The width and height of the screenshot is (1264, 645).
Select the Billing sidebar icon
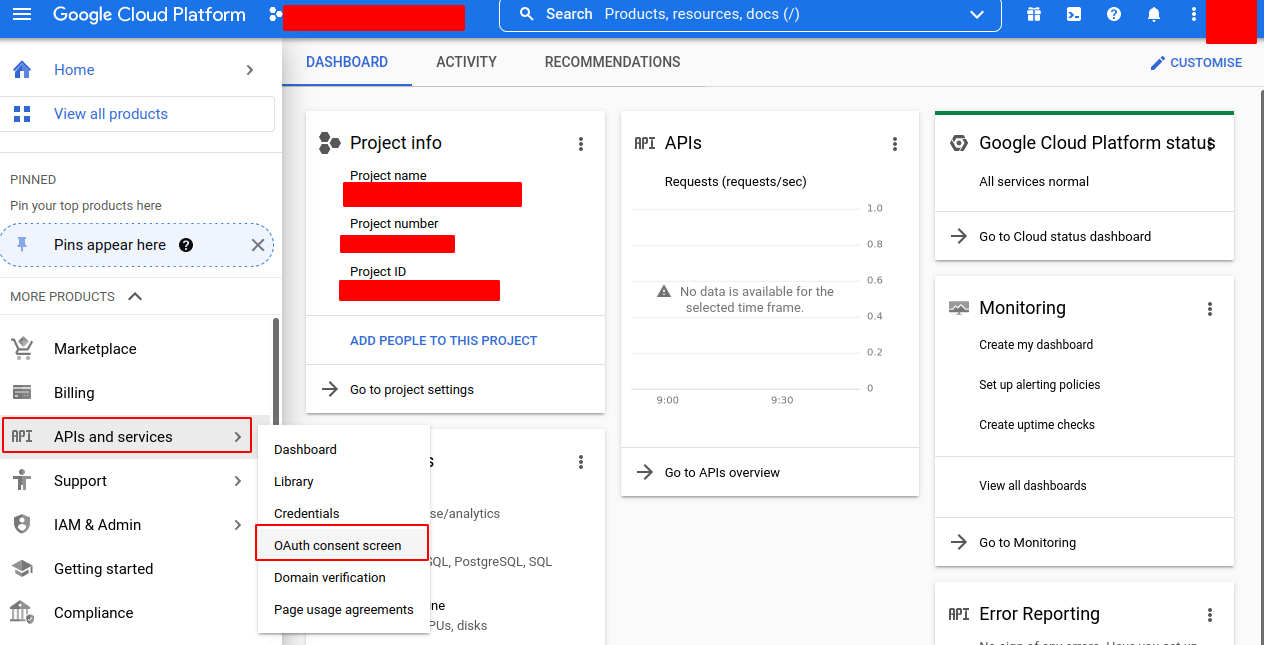[22, 392]
